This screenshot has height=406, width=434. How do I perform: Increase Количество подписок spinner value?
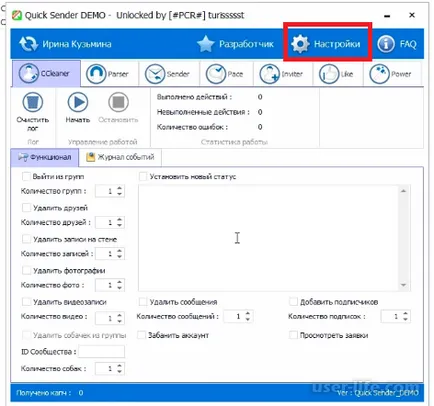(x=405, y=313)
